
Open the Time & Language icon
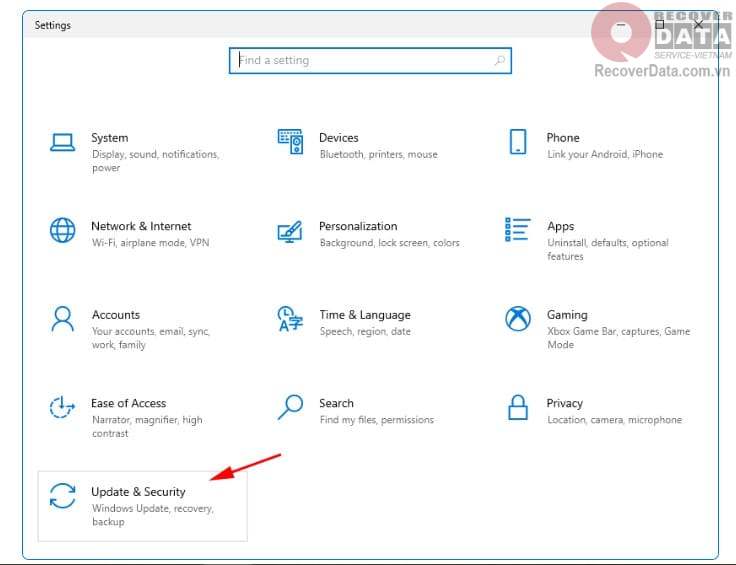tap(290, 319)
